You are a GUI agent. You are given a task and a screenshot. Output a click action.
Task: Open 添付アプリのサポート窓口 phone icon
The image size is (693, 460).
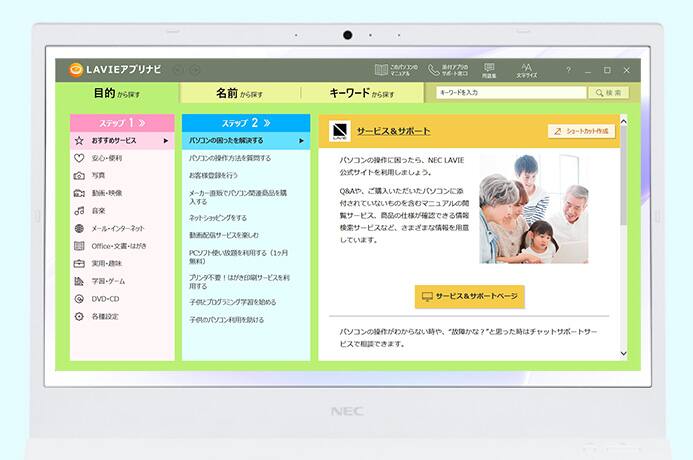pos(434,70)
